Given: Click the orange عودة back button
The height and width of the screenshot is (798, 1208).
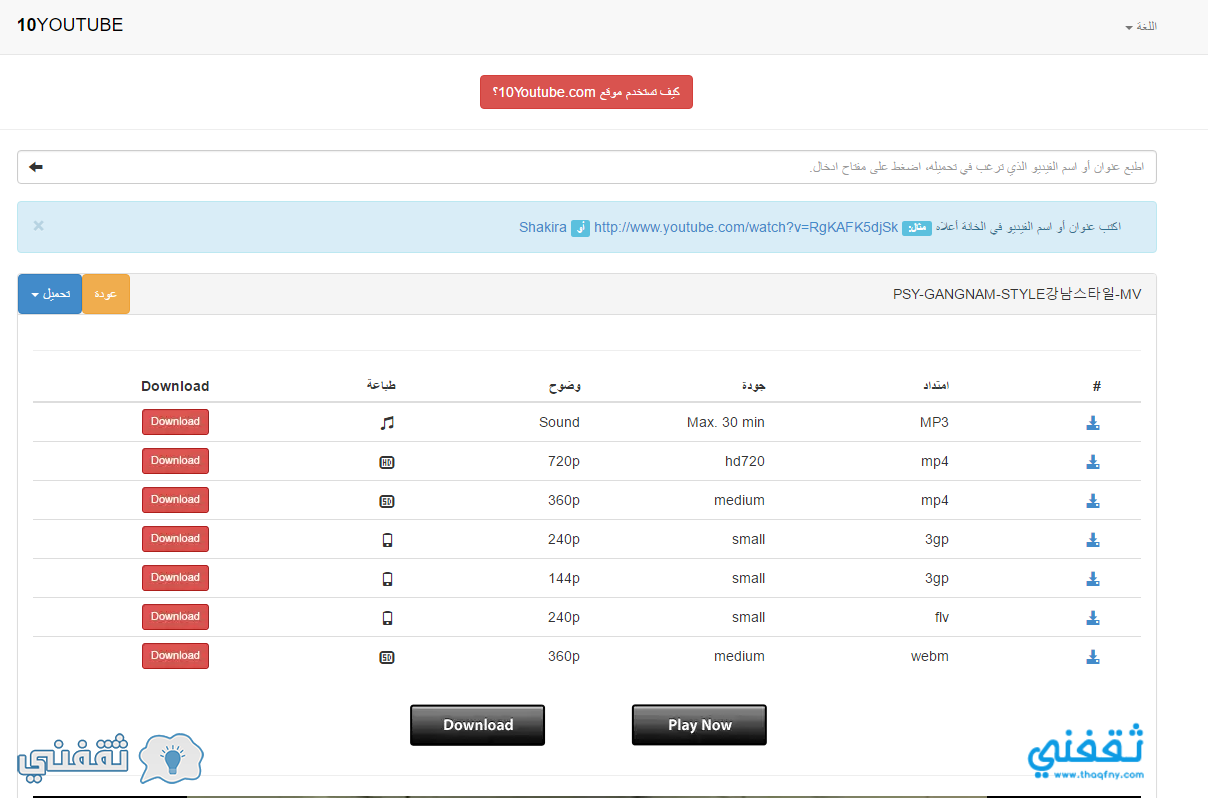Looking at the screenshot, I should (106, 294).
